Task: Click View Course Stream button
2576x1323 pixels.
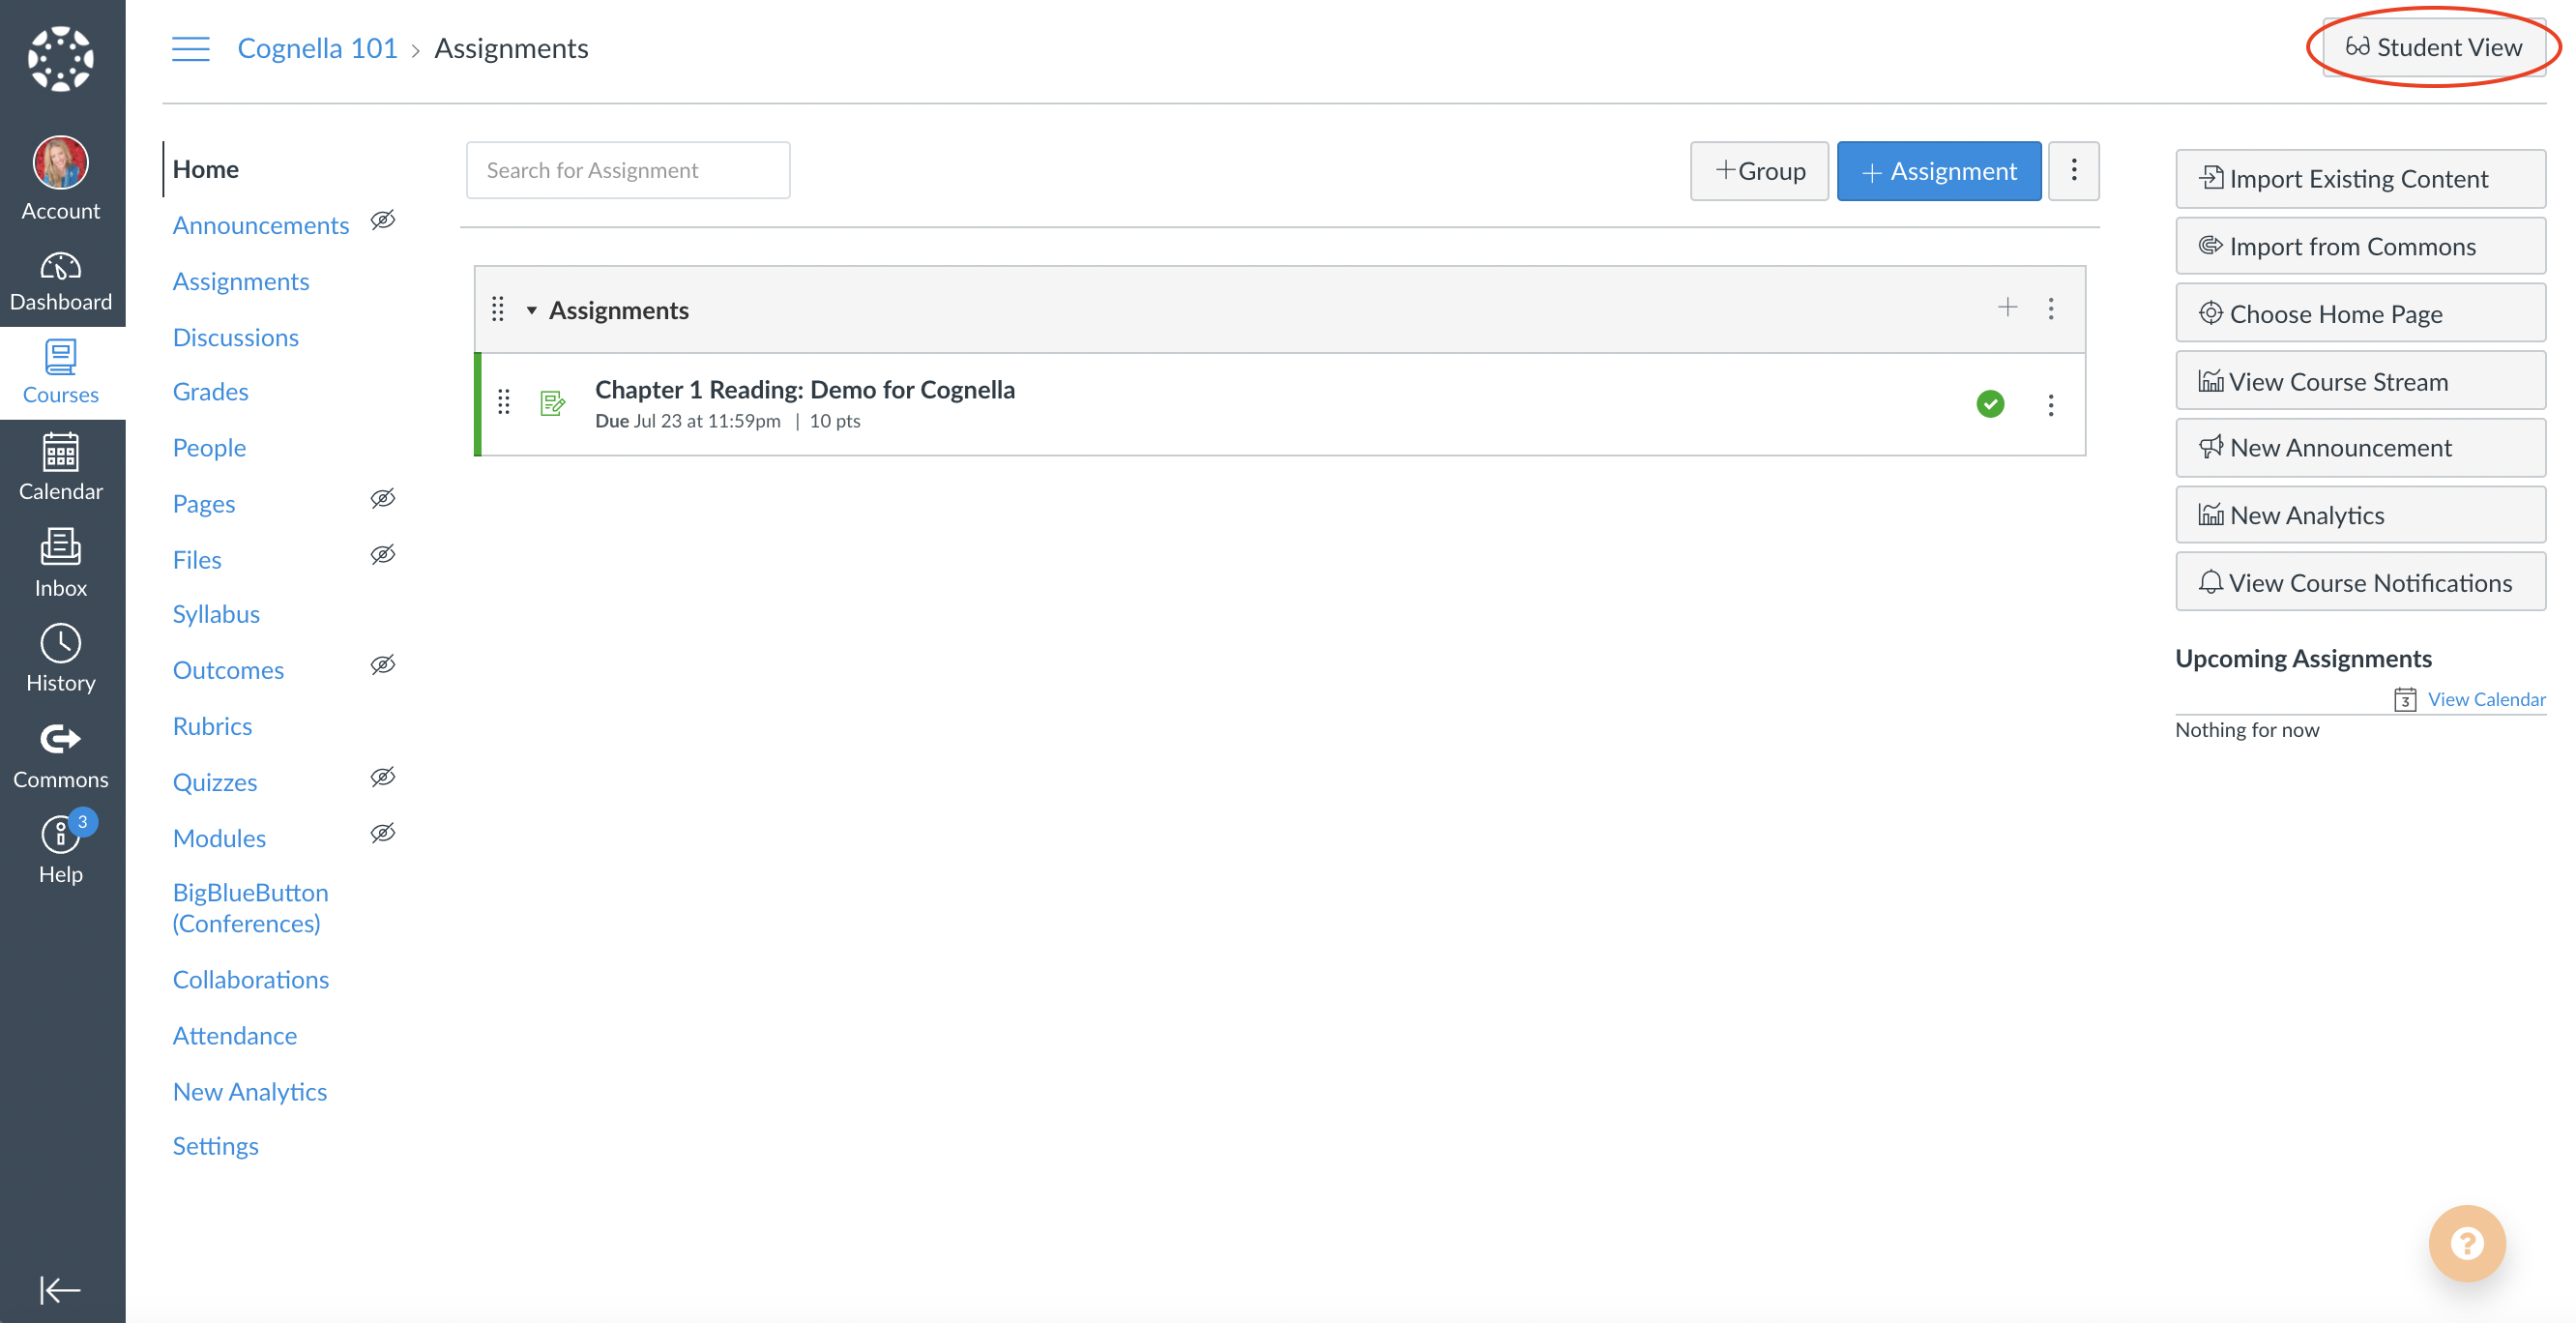Action: tap(2360, 381)
